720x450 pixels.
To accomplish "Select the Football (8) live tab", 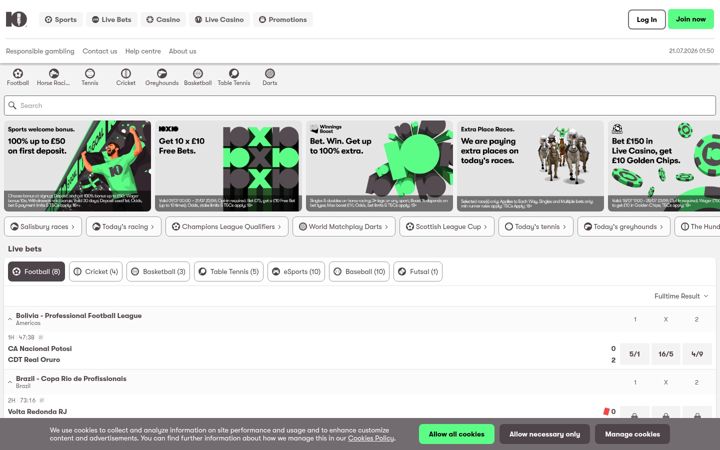I will click(36, 271).
